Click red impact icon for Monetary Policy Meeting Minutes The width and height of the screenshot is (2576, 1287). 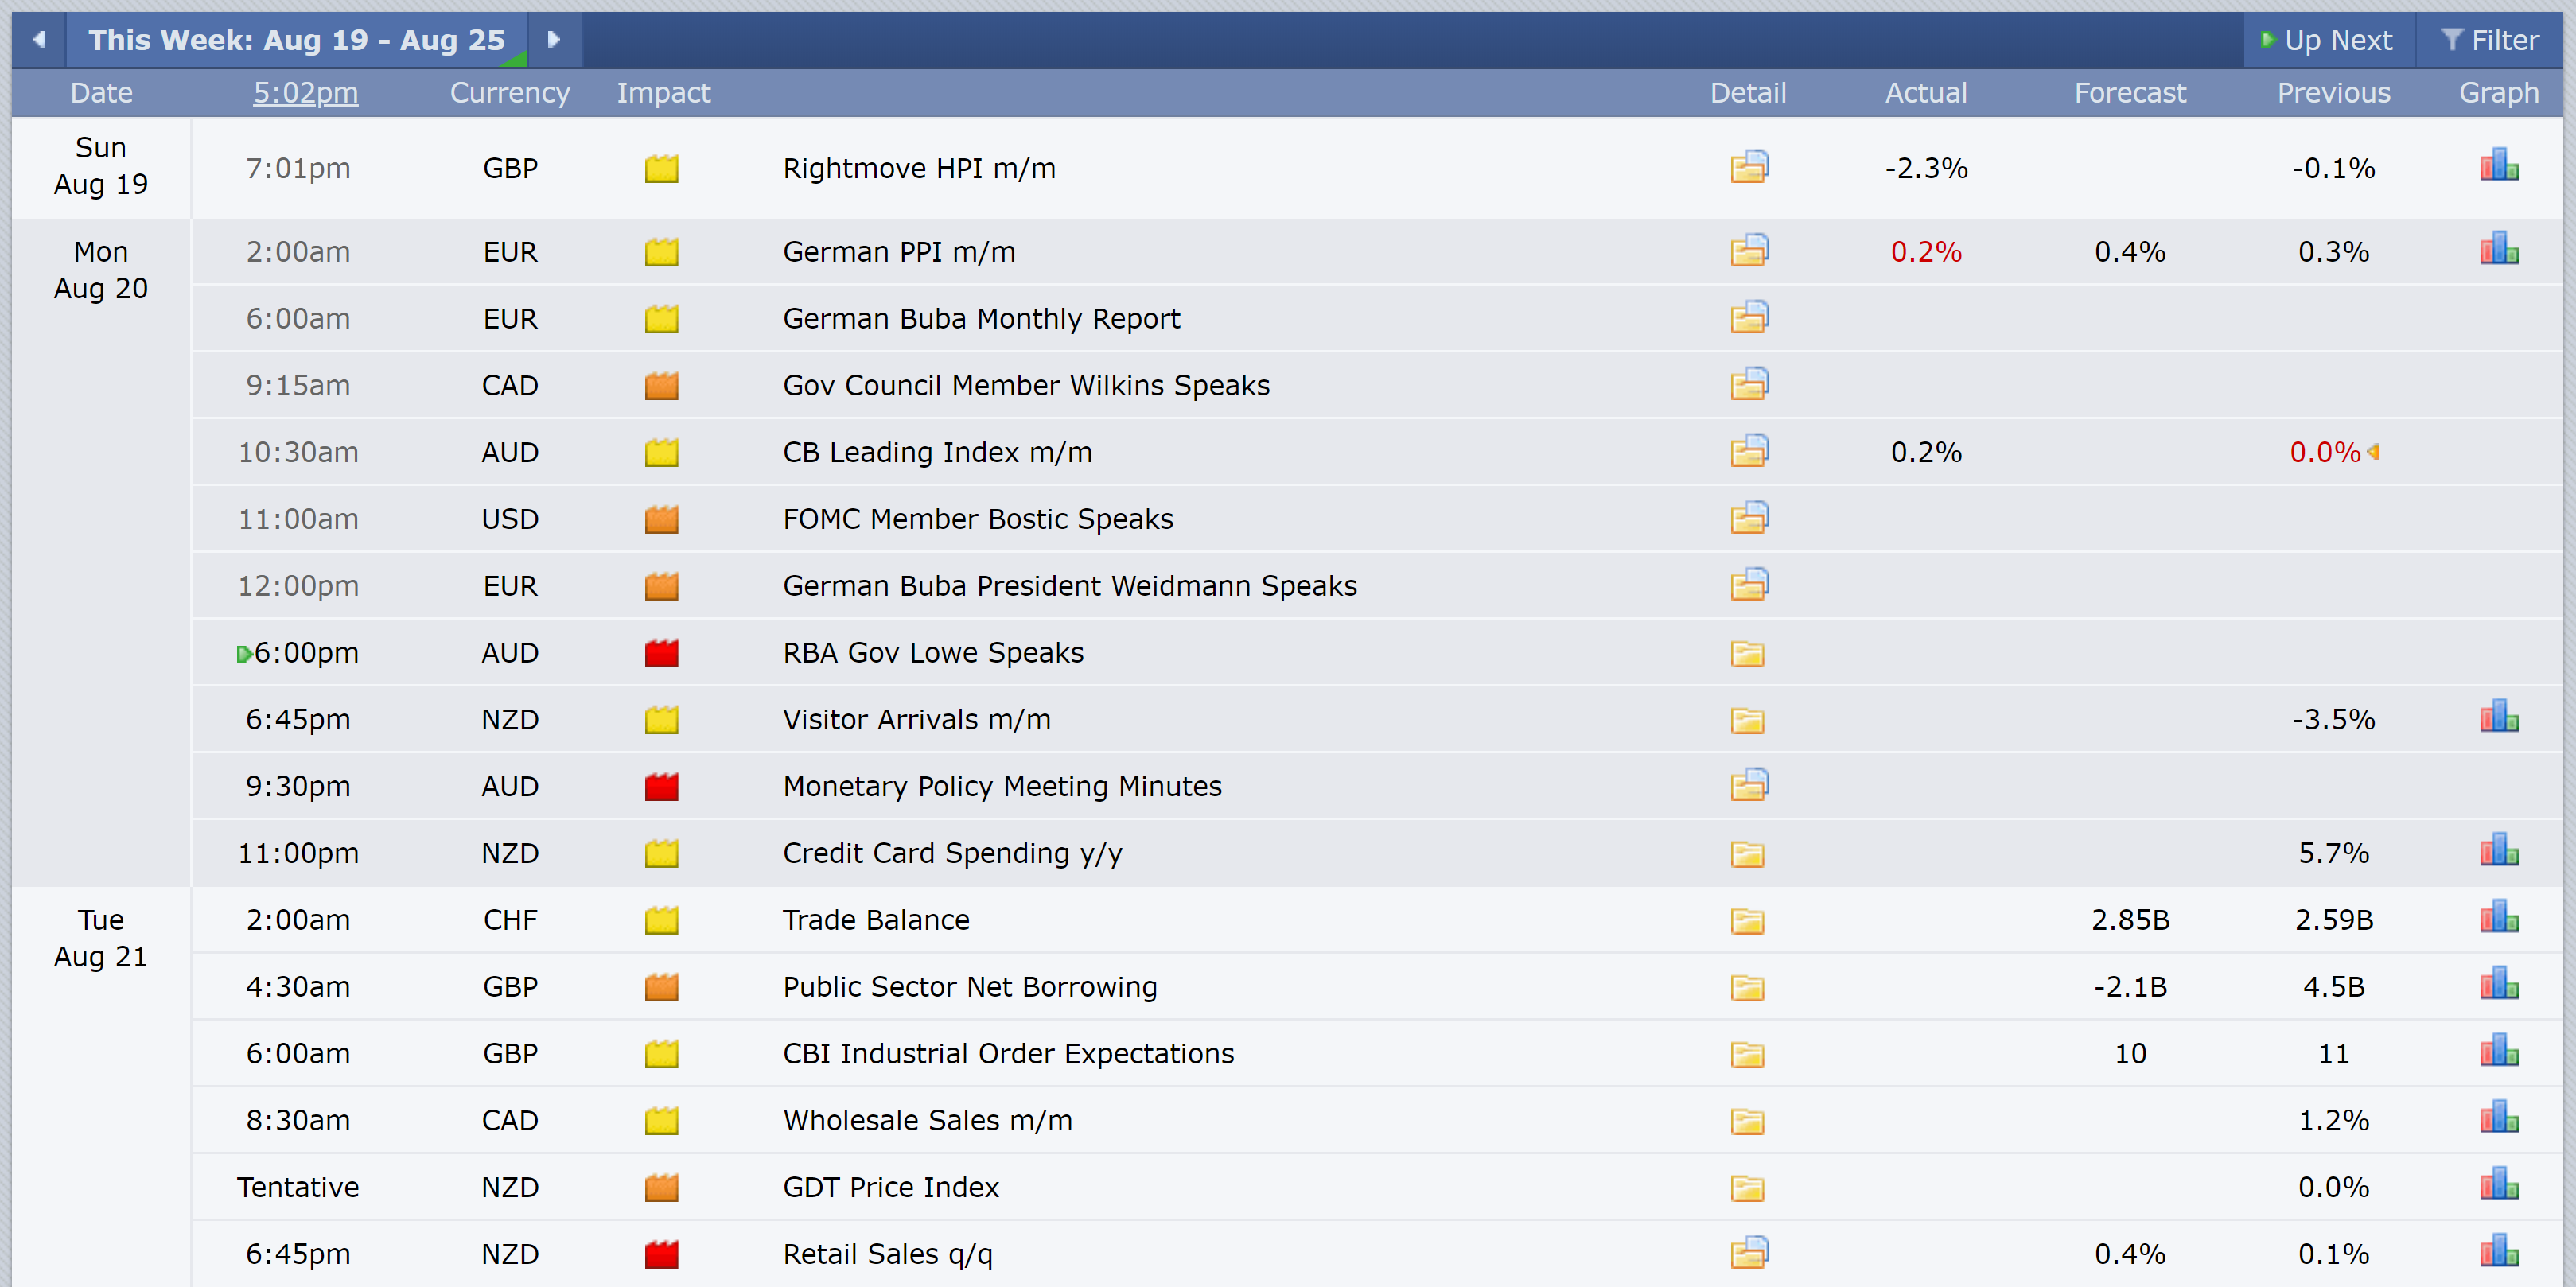click(661, 788)
